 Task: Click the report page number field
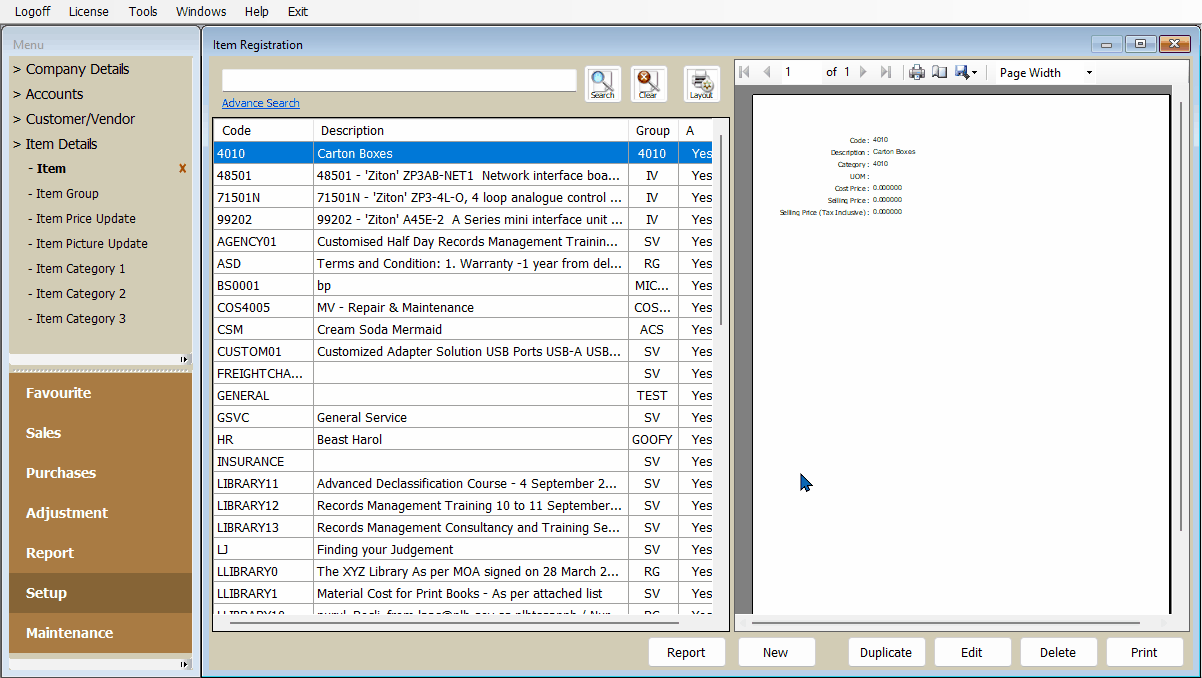(x=800, y=72)
